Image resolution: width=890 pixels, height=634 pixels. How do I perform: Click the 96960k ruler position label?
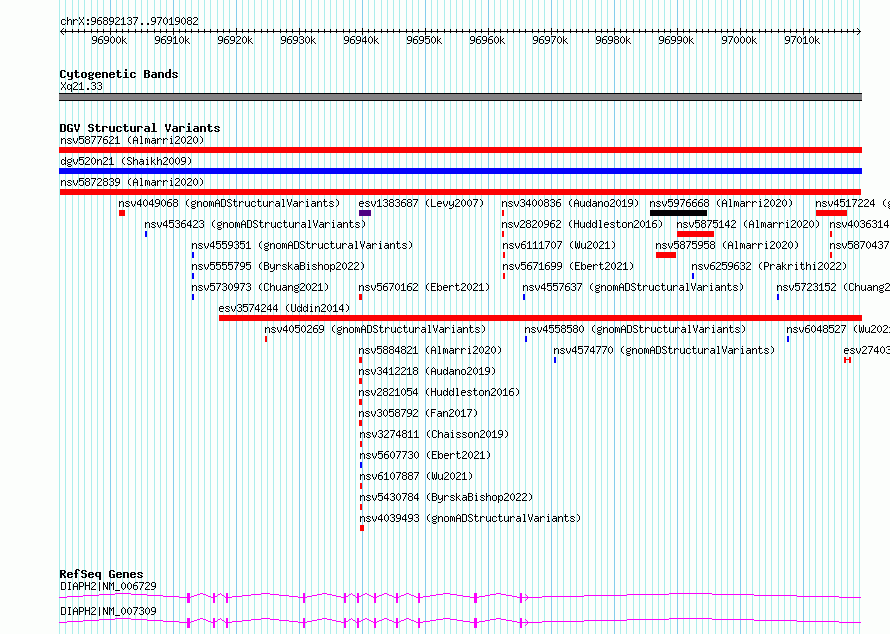(487, 40)
